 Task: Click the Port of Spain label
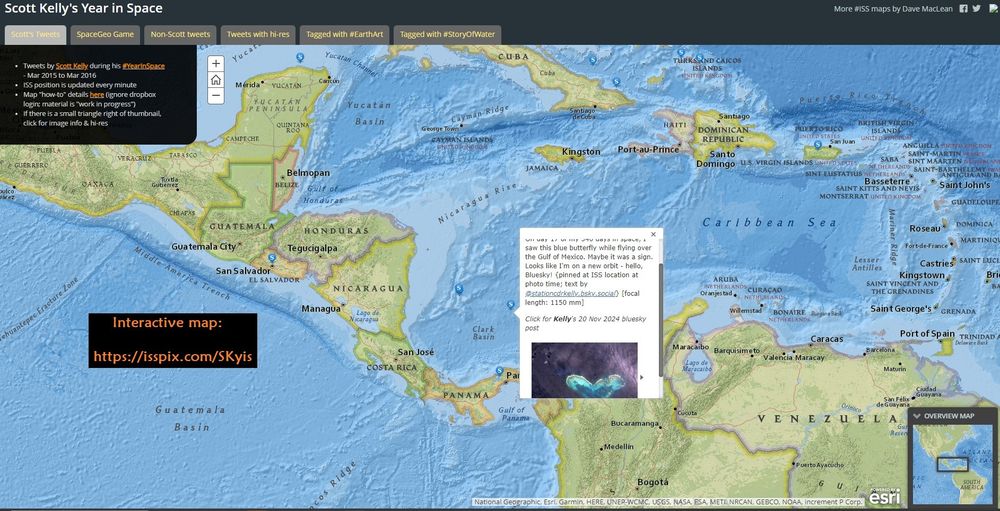[x=927, y=334]
